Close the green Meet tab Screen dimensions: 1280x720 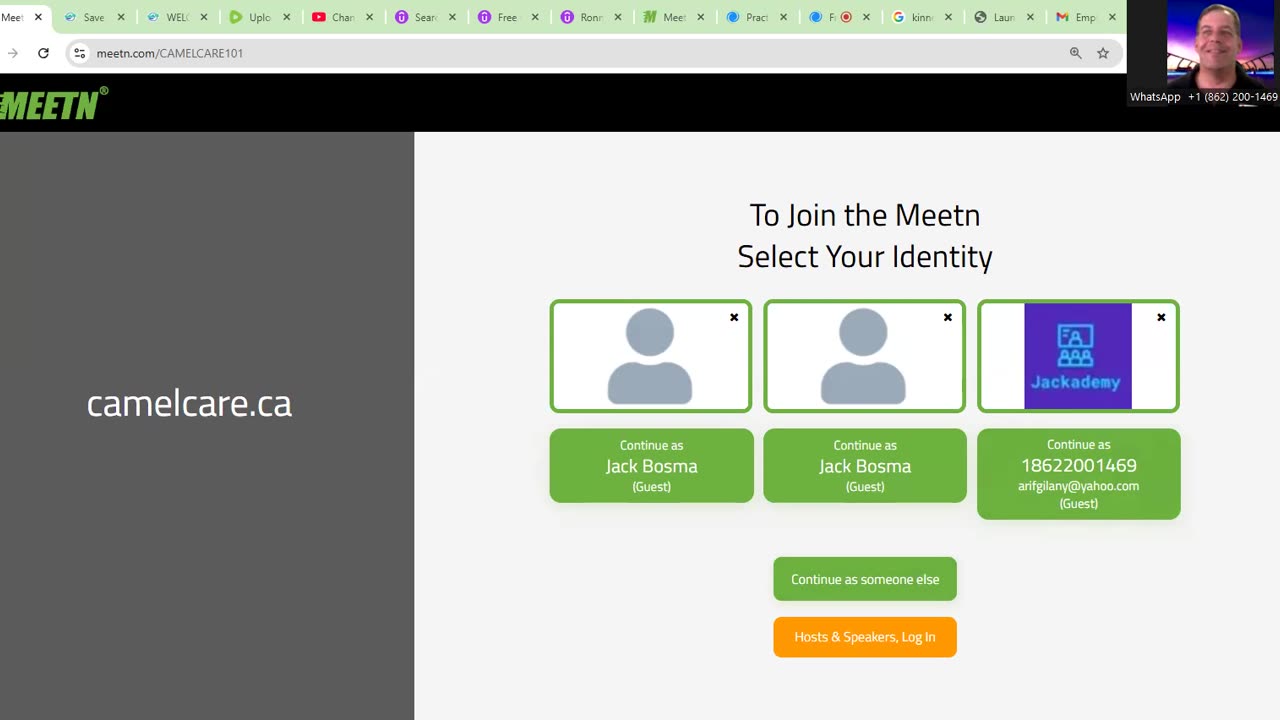pos(700,17)
